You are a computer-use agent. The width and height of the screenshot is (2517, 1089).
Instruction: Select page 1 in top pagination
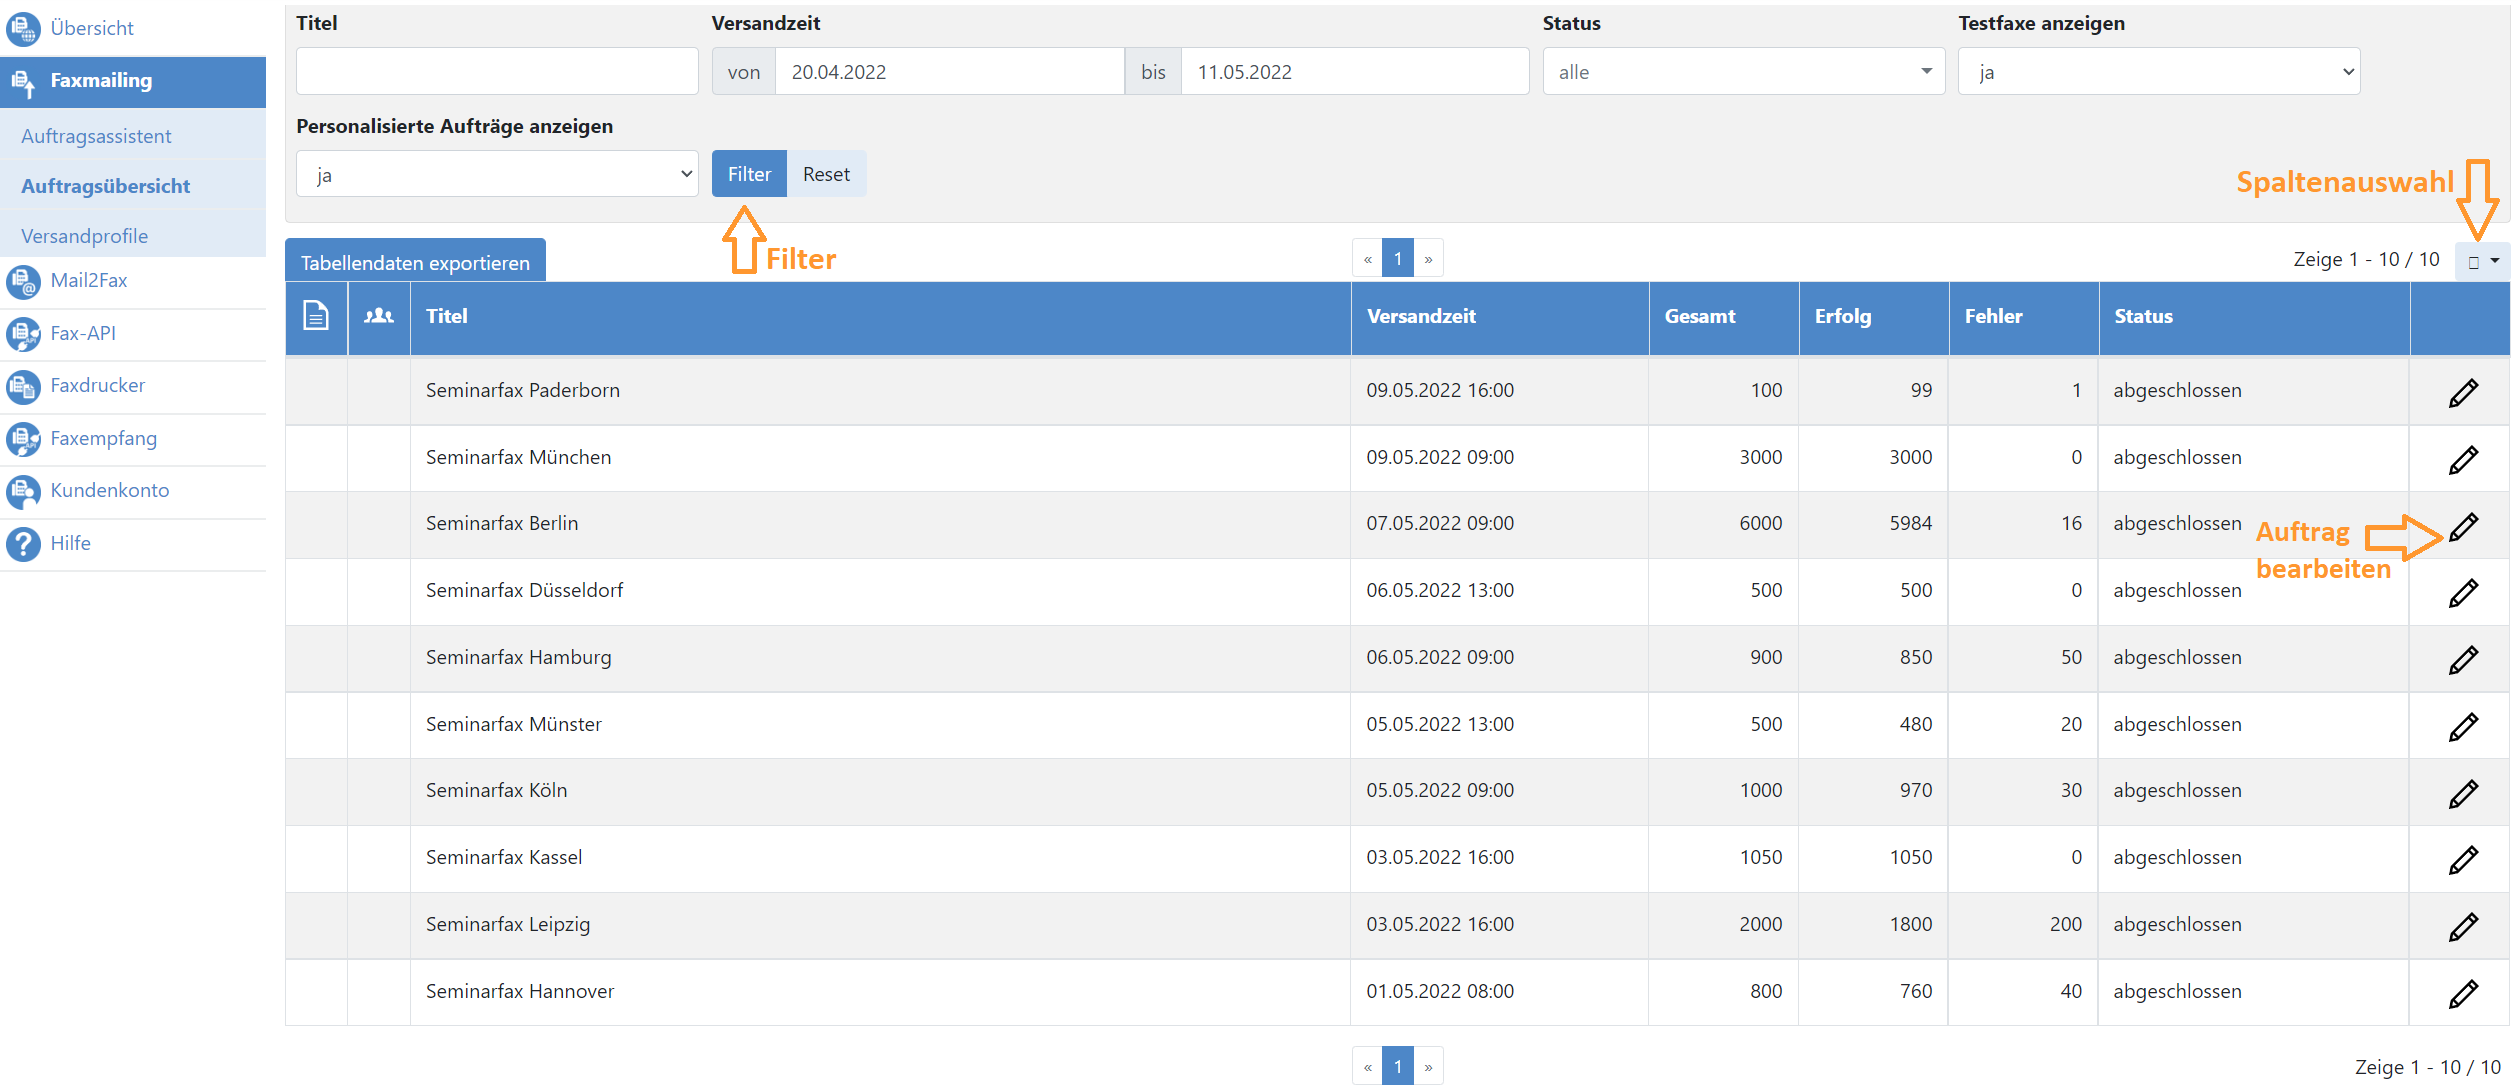(1398, 259)
